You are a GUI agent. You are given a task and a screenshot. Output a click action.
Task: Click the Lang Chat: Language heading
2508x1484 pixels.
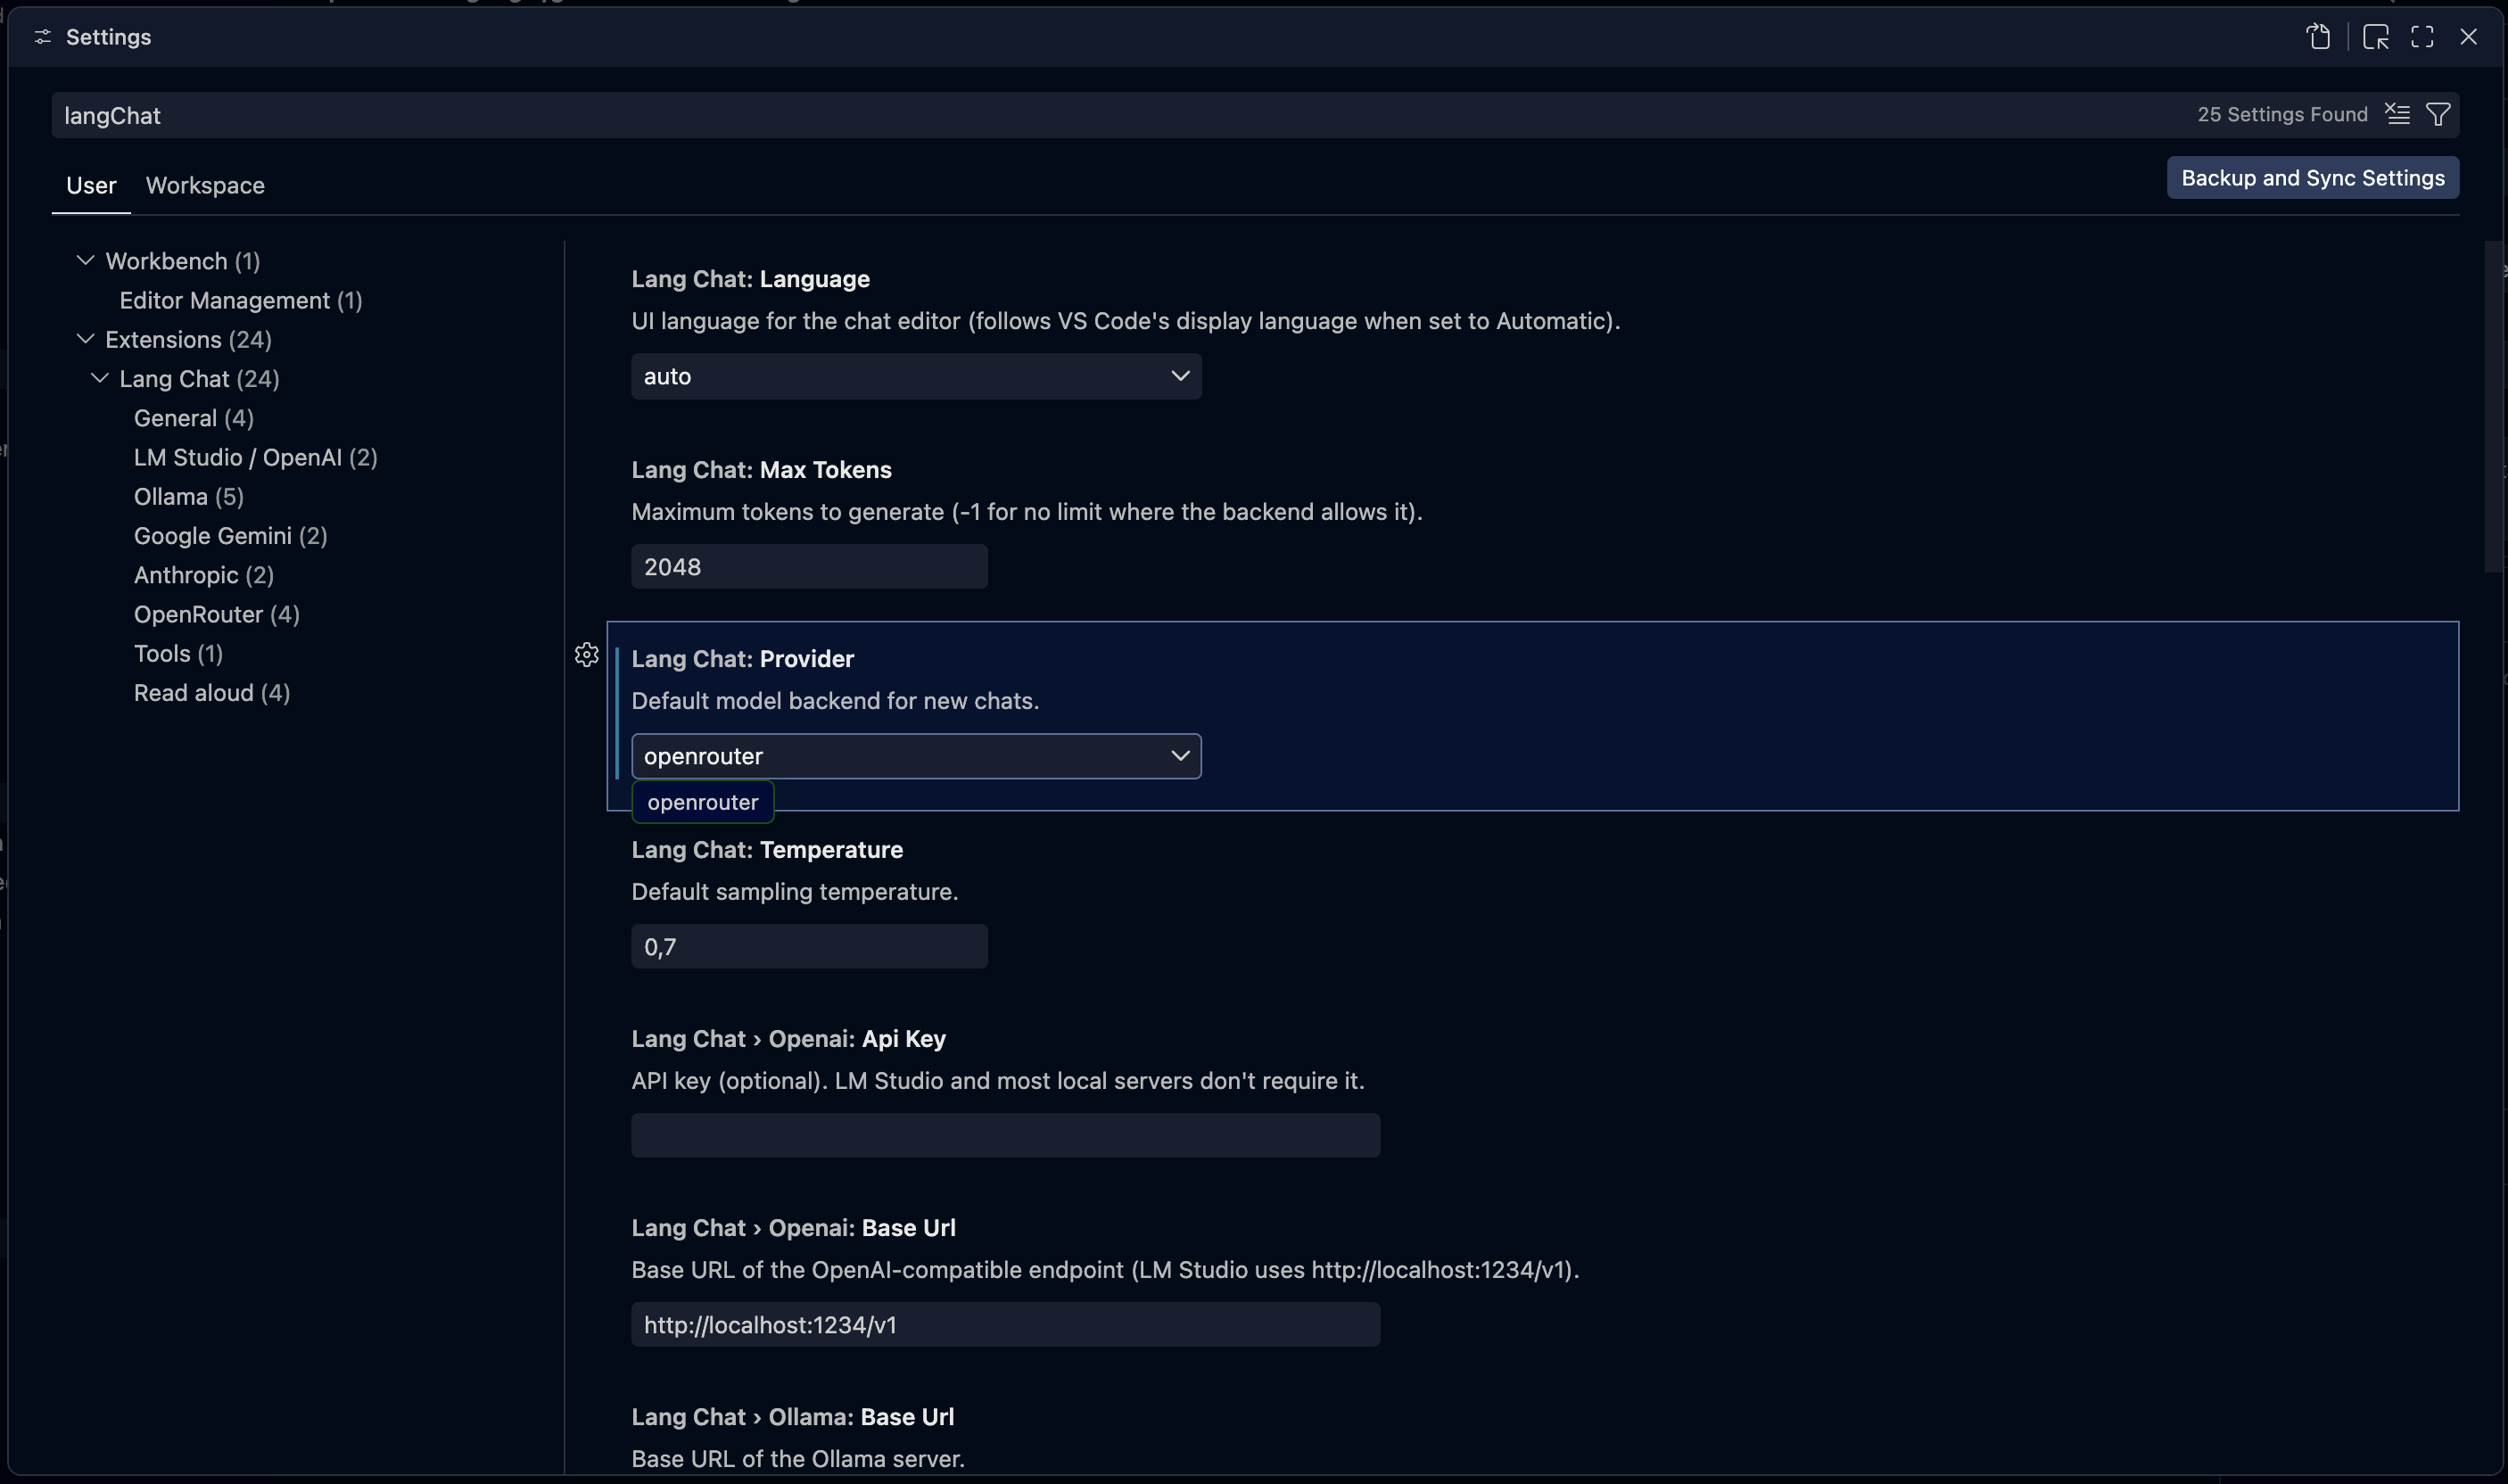point(750,279)
